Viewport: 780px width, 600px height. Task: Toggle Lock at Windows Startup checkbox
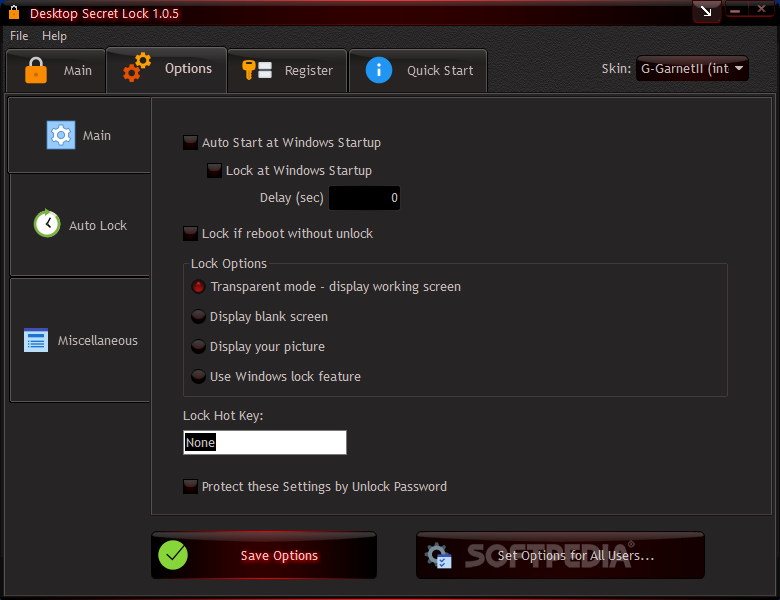[x=214, y=171]
